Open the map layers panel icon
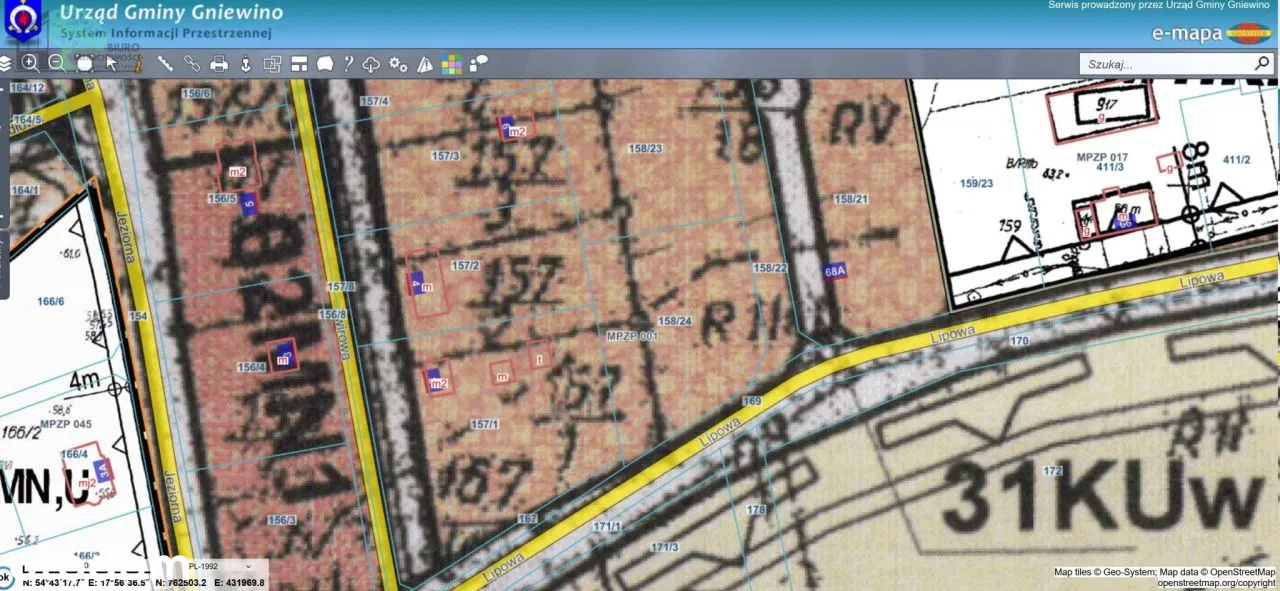1280x591 pixels. click(x=6, y=64)
